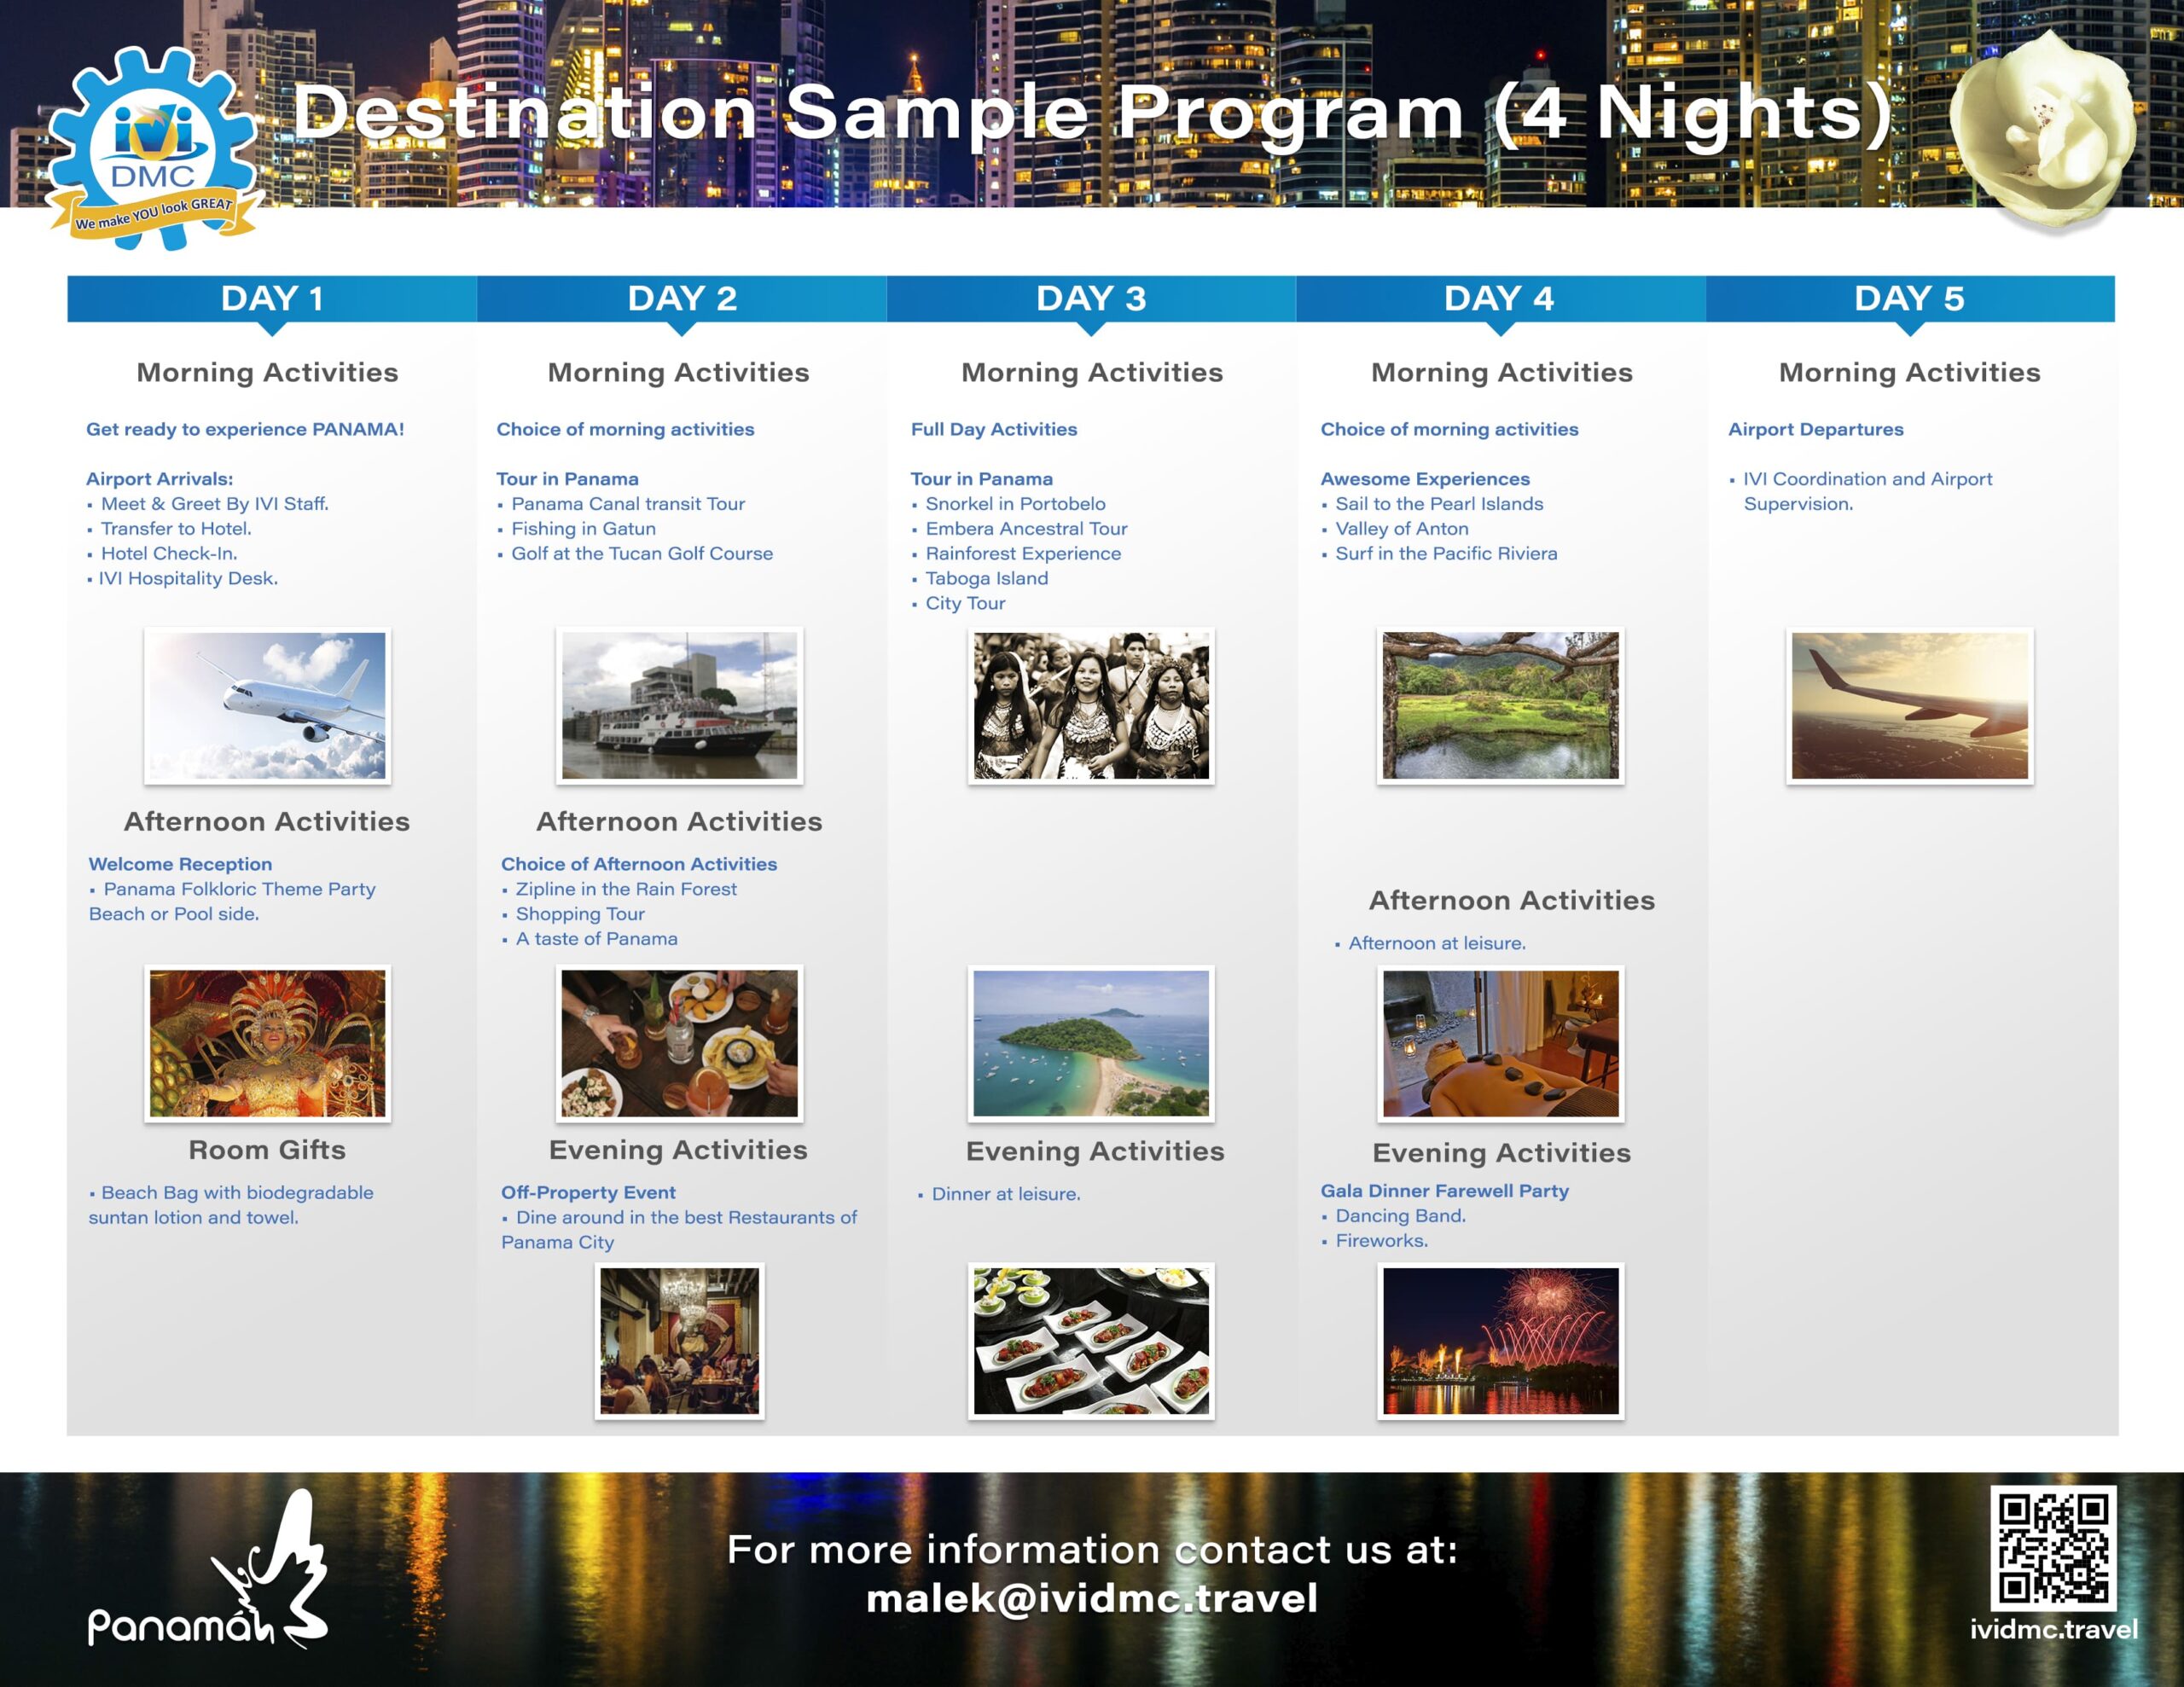Image resolution: width=2184 pixels, height=1687 pixels.
Task: Select the DAY 1 header tab
Action: 271,298
